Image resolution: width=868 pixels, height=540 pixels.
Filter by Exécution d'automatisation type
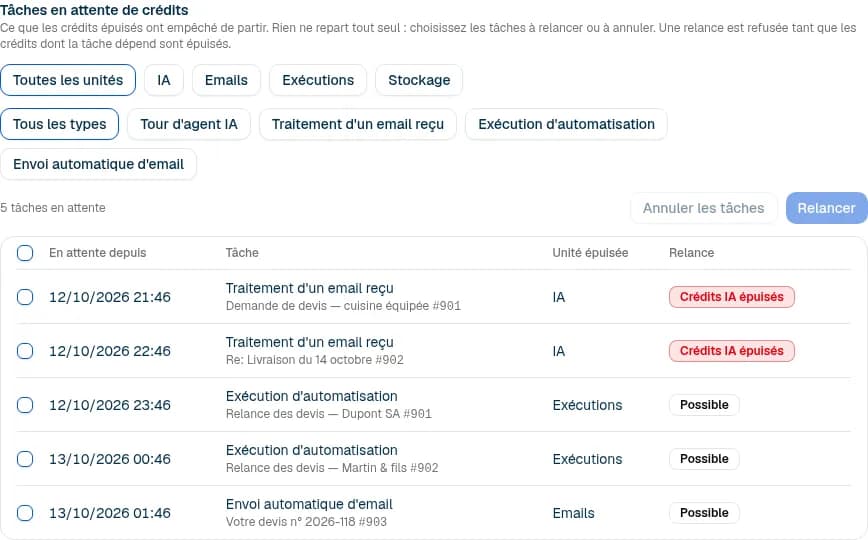(x=566, y=124)
